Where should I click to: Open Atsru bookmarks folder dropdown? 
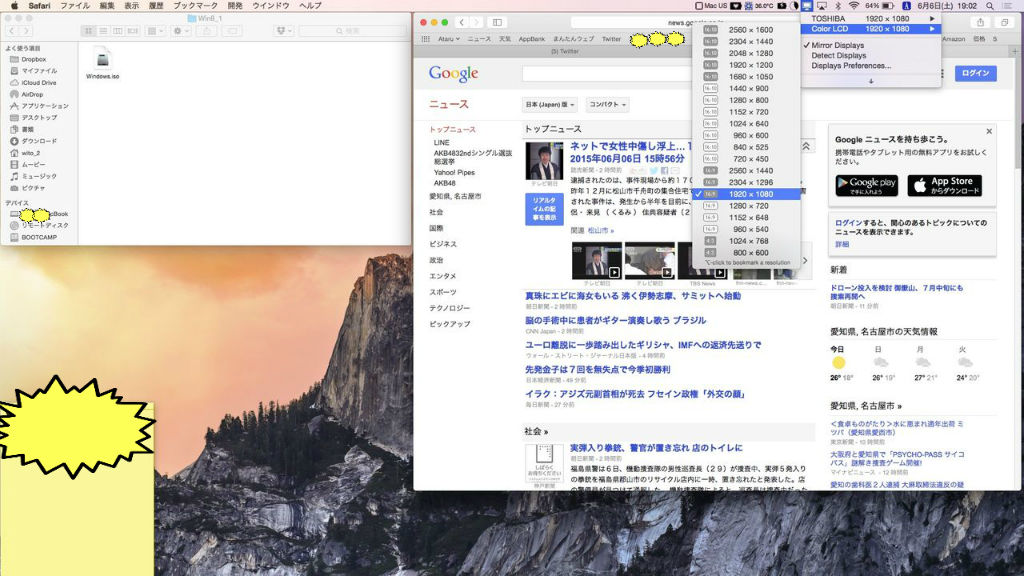(449, 39)
